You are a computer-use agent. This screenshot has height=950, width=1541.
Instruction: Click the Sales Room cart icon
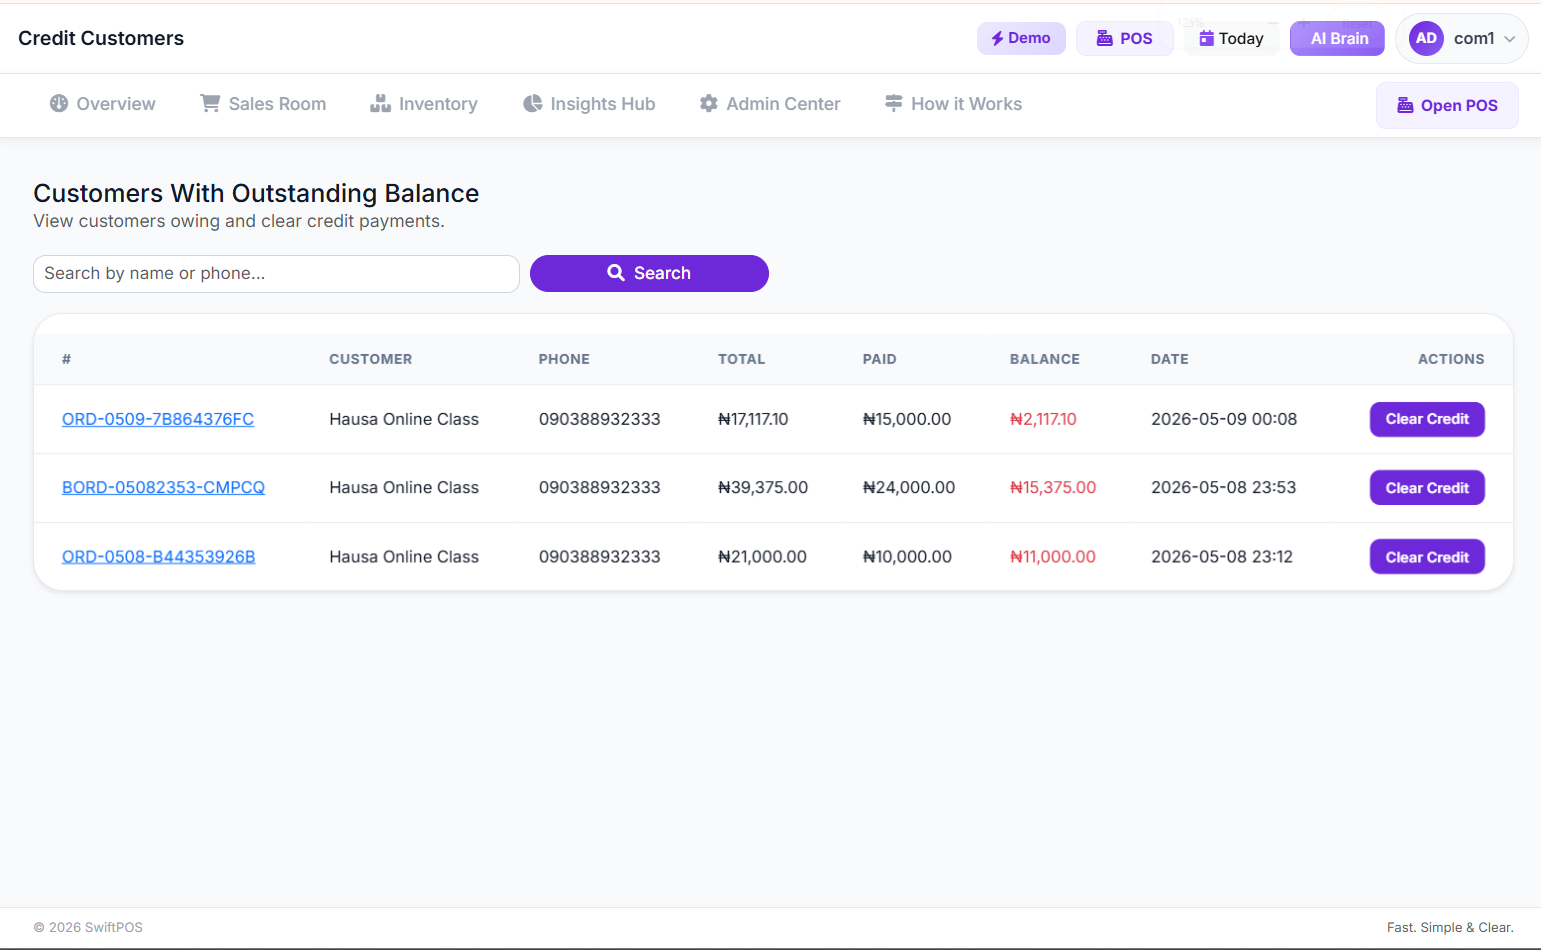point(210,103)
